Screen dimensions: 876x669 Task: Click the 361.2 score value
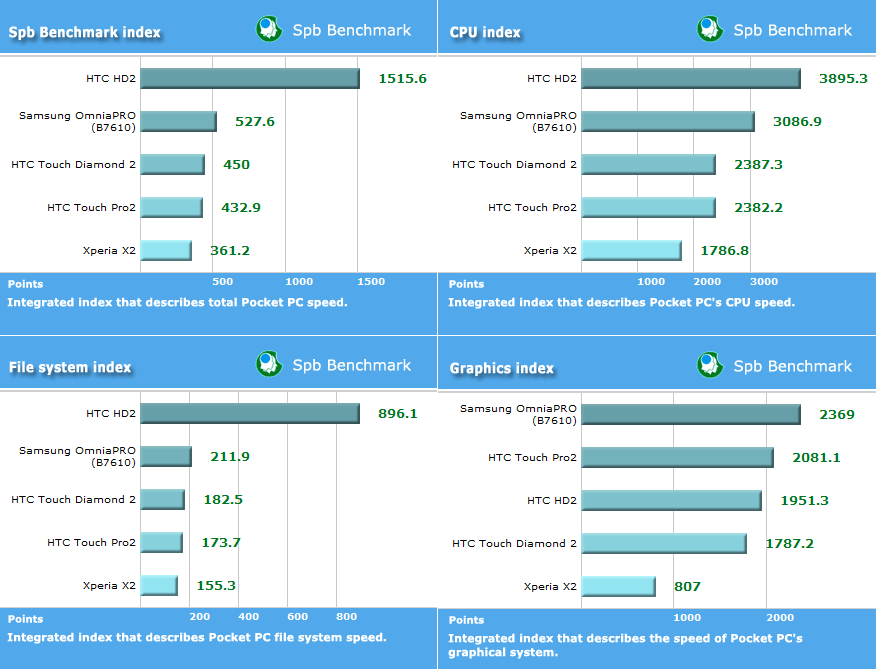pyautogui.click(x=230, y=251)
